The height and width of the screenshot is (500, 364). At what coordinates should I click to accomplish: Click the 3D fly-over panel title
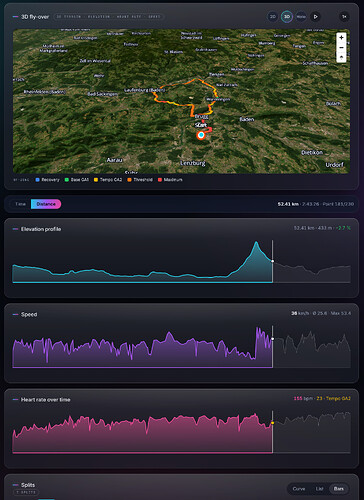35,17
